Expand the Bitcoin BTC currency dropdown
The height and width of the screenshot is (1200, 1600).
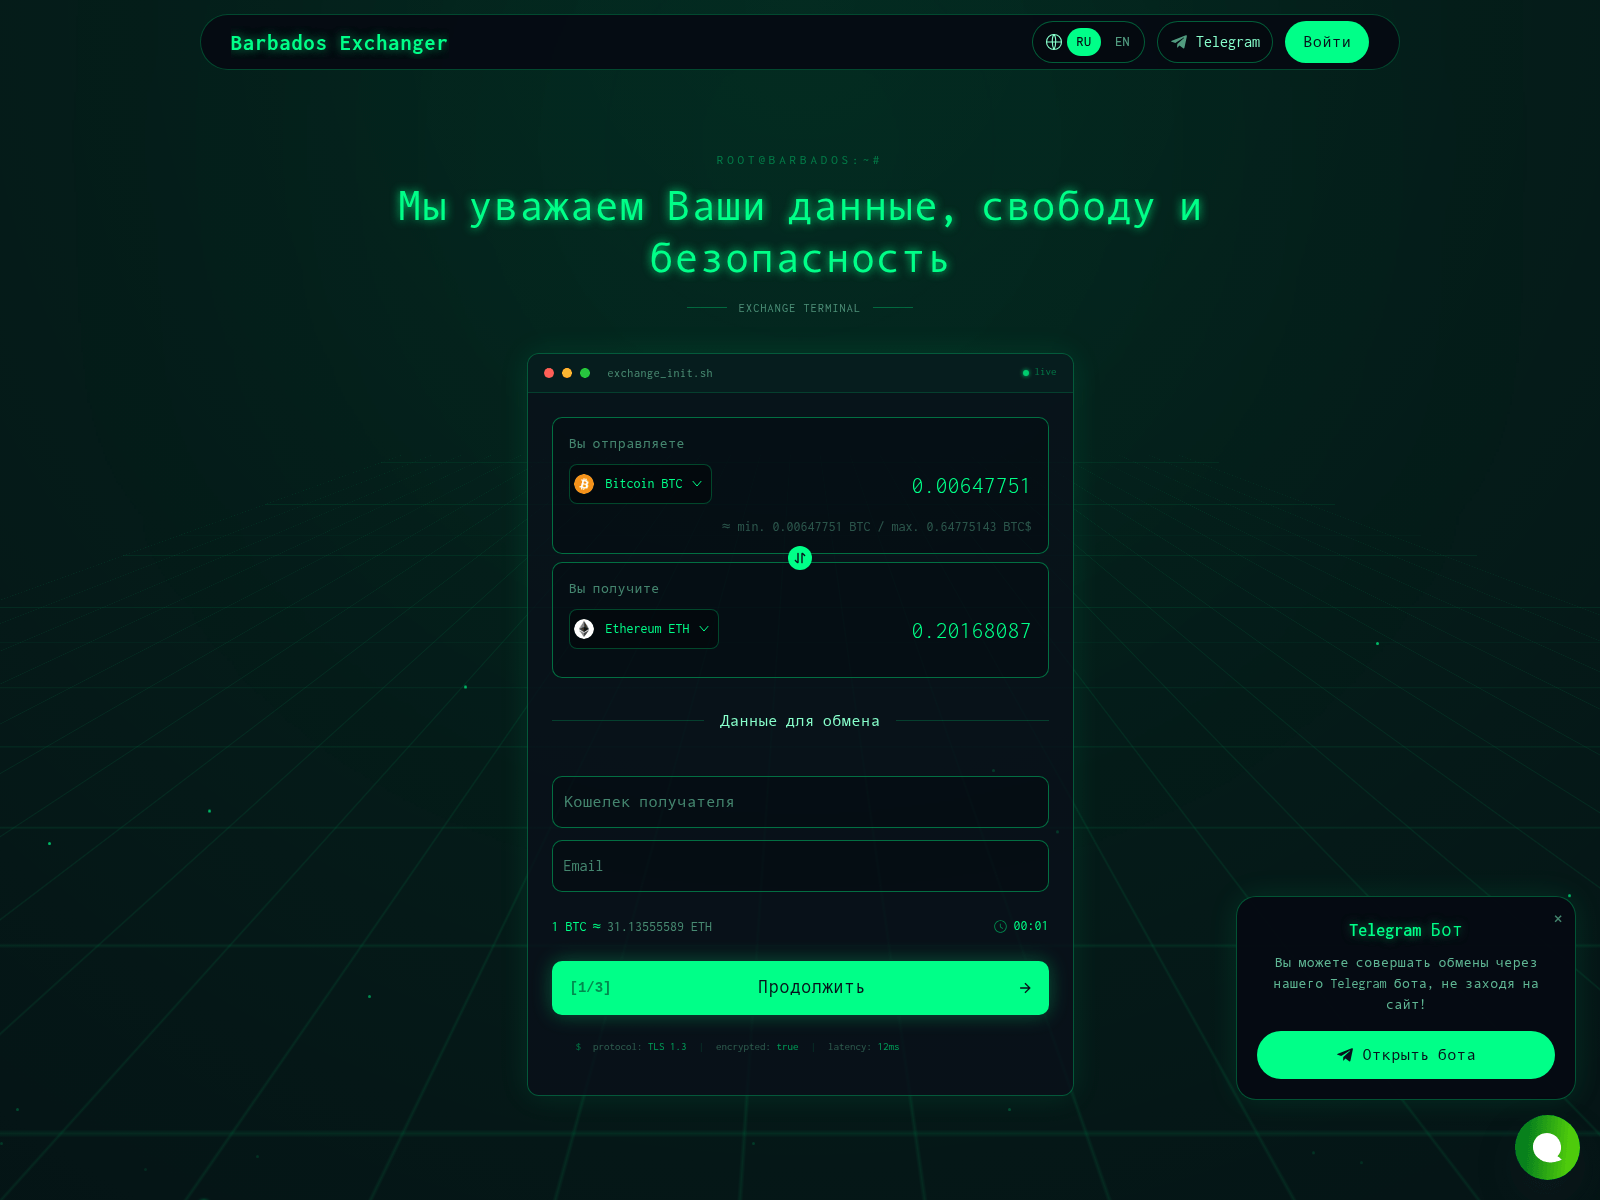tap(640, 484)
